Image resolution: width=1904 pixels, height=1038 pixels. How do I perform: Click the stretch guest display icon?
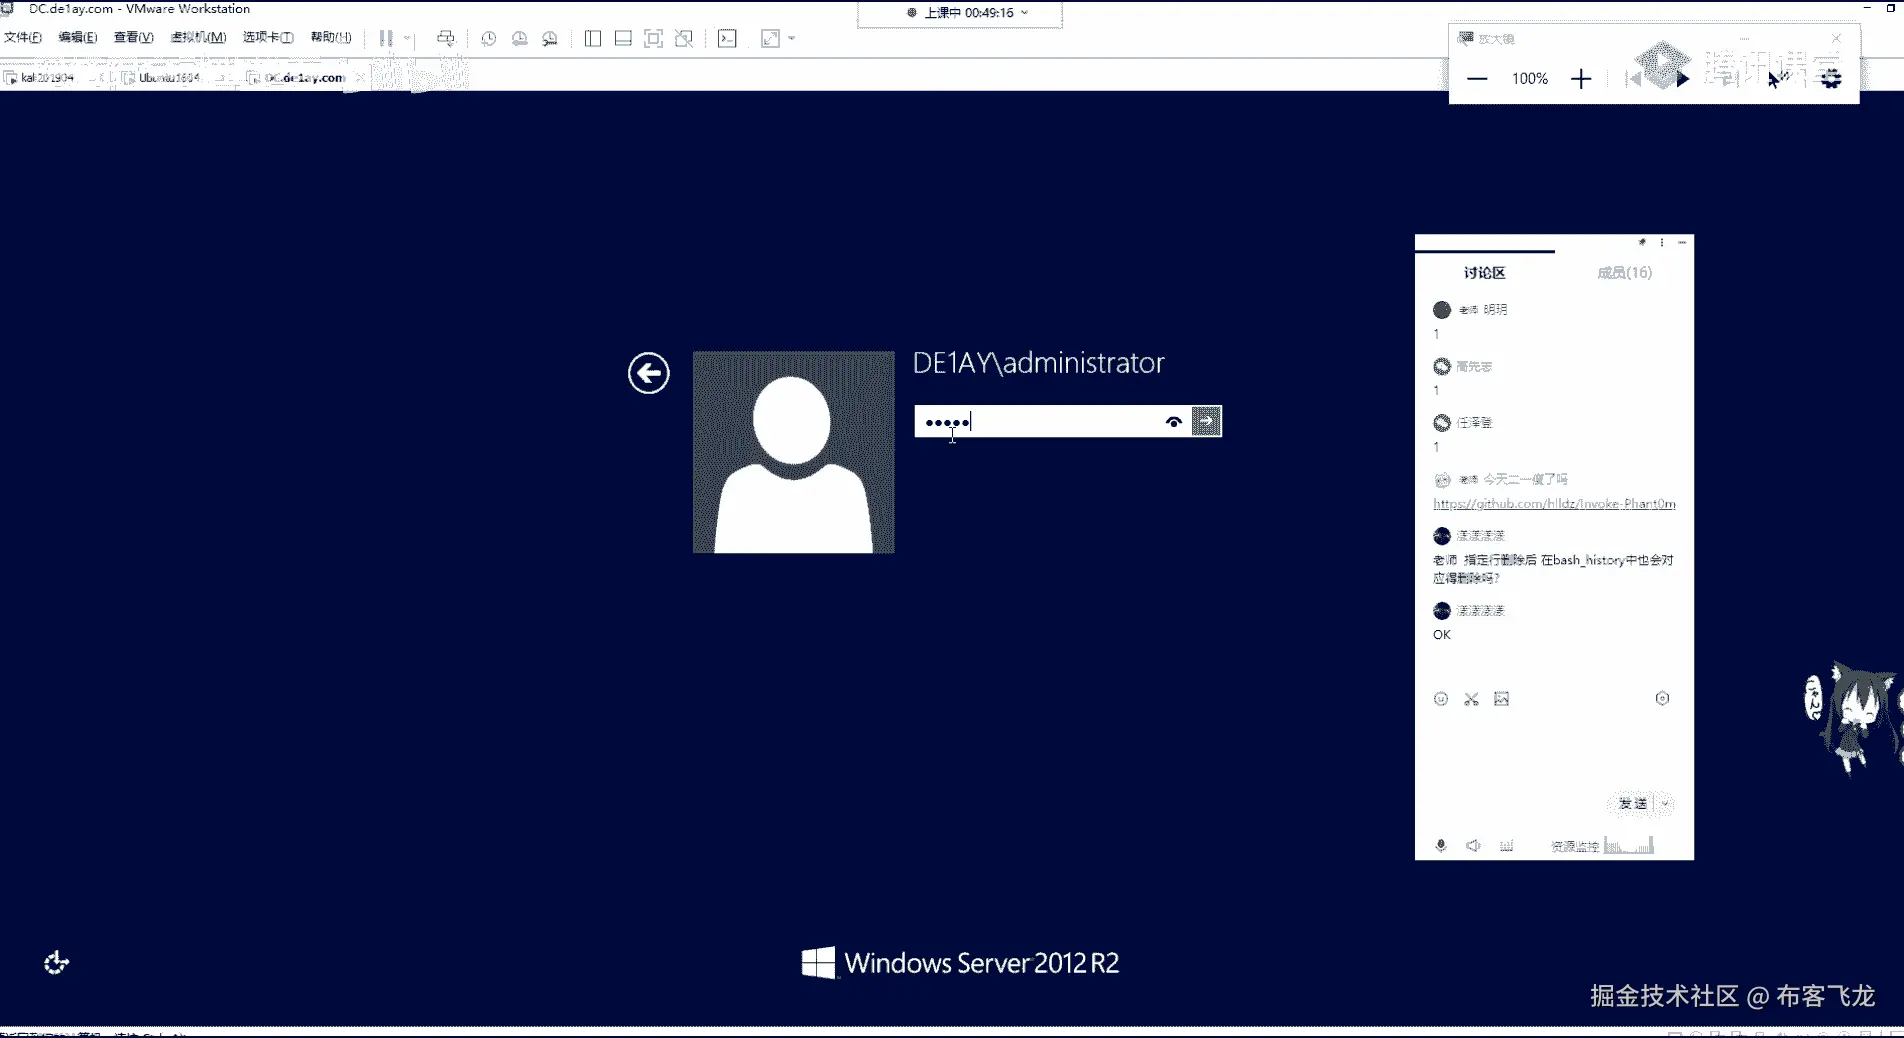pos(770,38)
